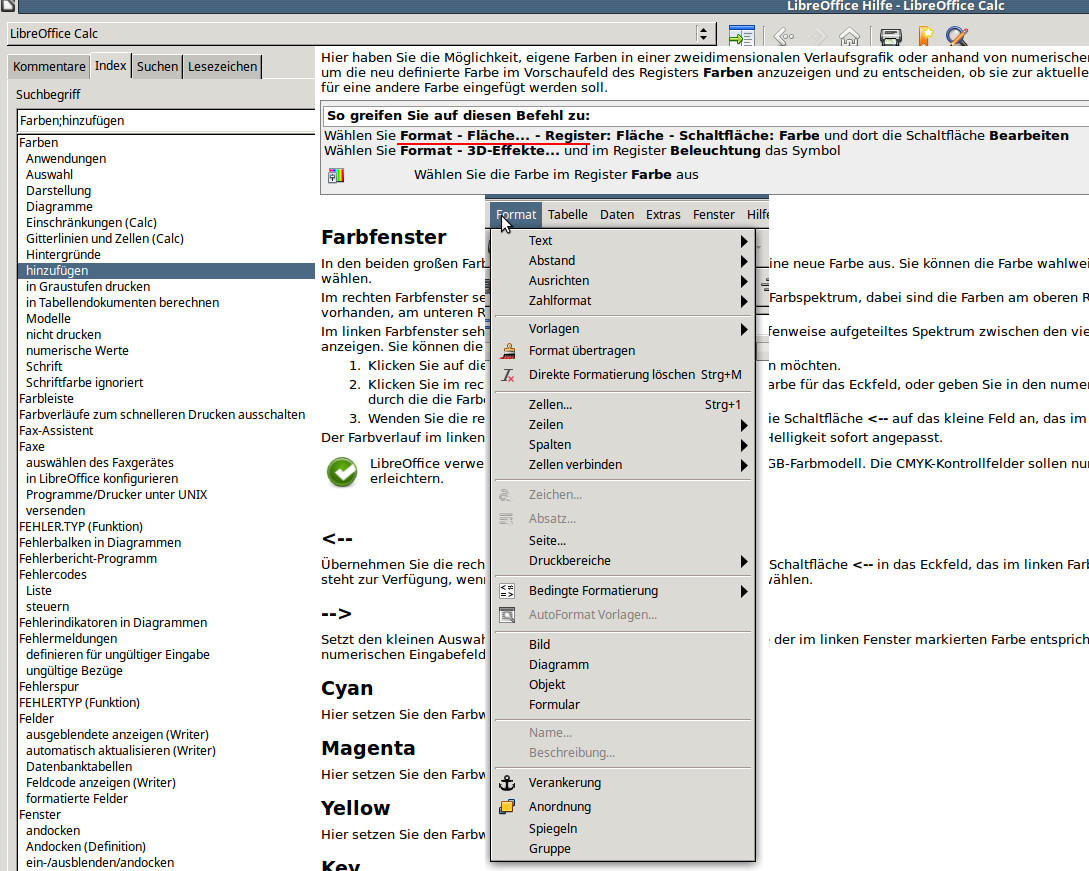Screen dimensions: 1089x871
Task: Click the Direkte Formatierung löschen icon
Action: (508, 375)
